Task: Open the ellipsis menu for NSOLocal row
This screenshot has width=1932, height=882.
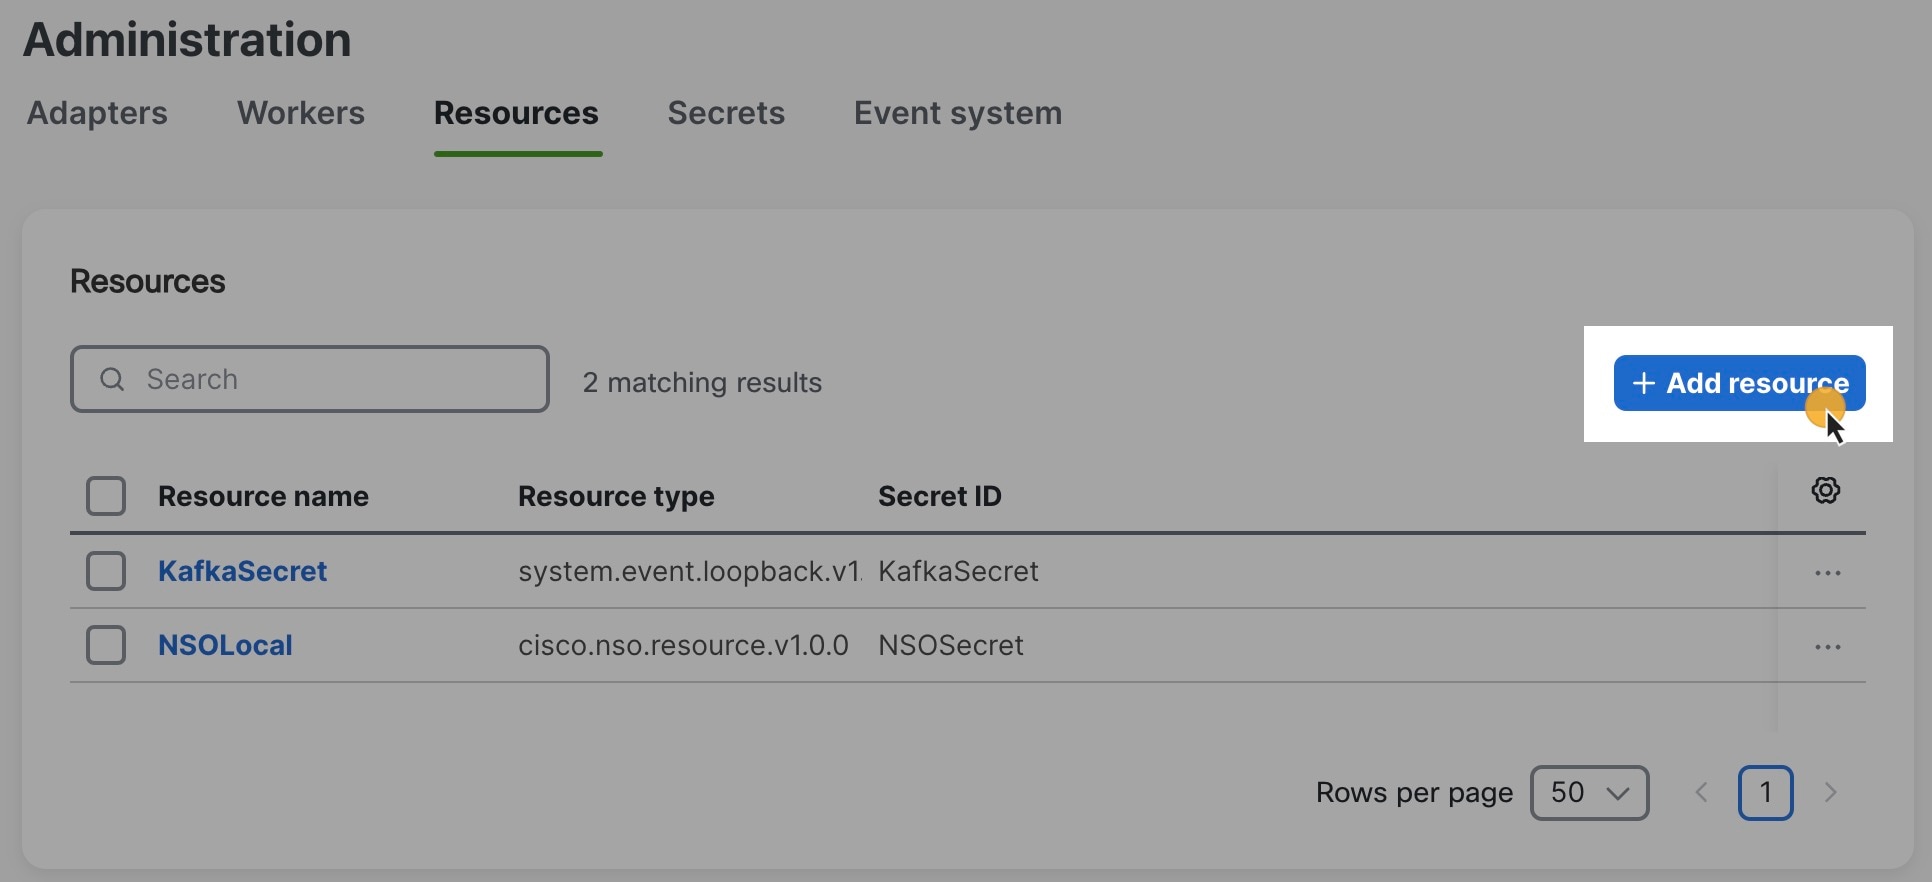Action: tap(1827, 645)
